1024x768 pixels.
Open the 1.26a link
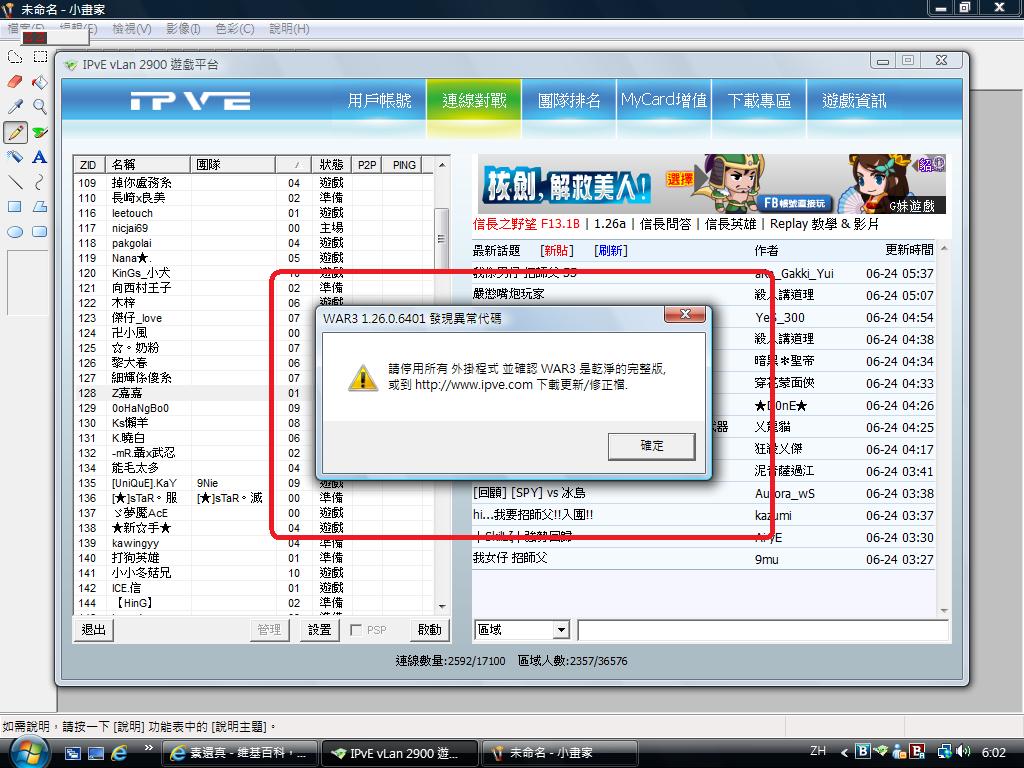click(x=610, y=224)
